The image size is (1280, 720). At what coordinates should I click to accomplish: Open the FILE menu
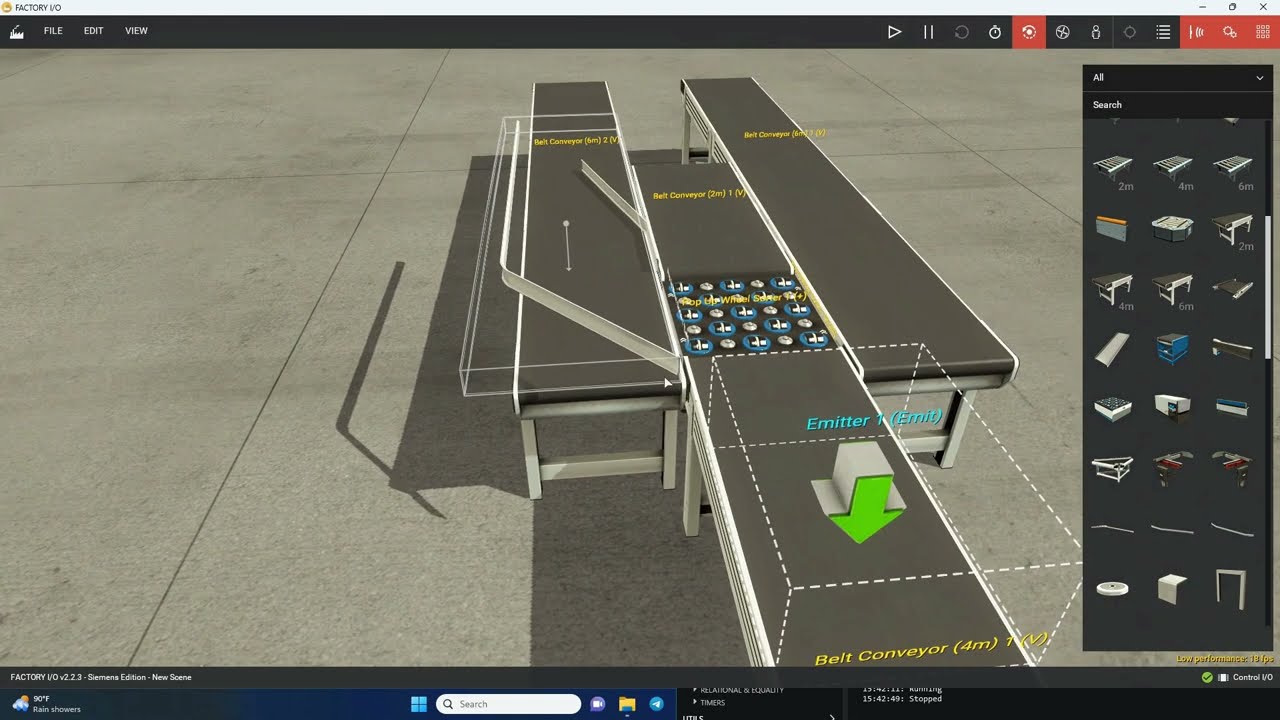(x=53, y=31)
